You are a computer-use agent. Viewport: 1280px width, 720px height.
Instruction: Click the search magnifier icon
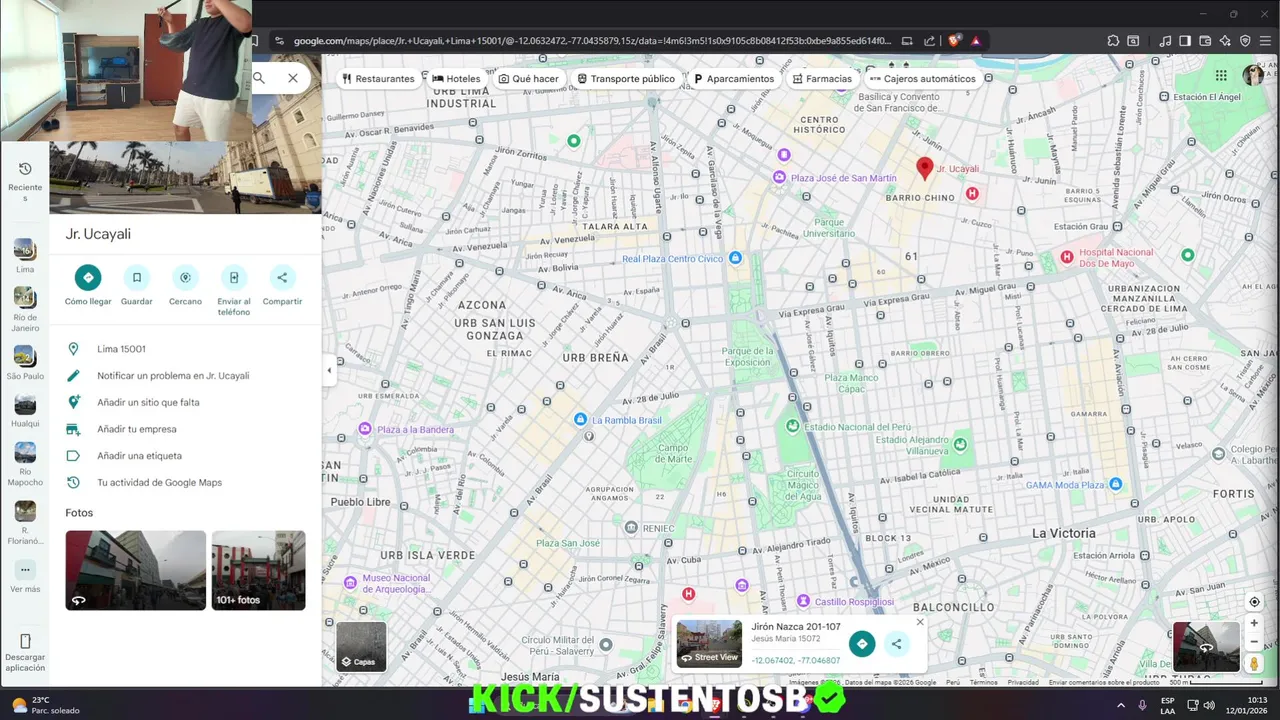[259, 77]
